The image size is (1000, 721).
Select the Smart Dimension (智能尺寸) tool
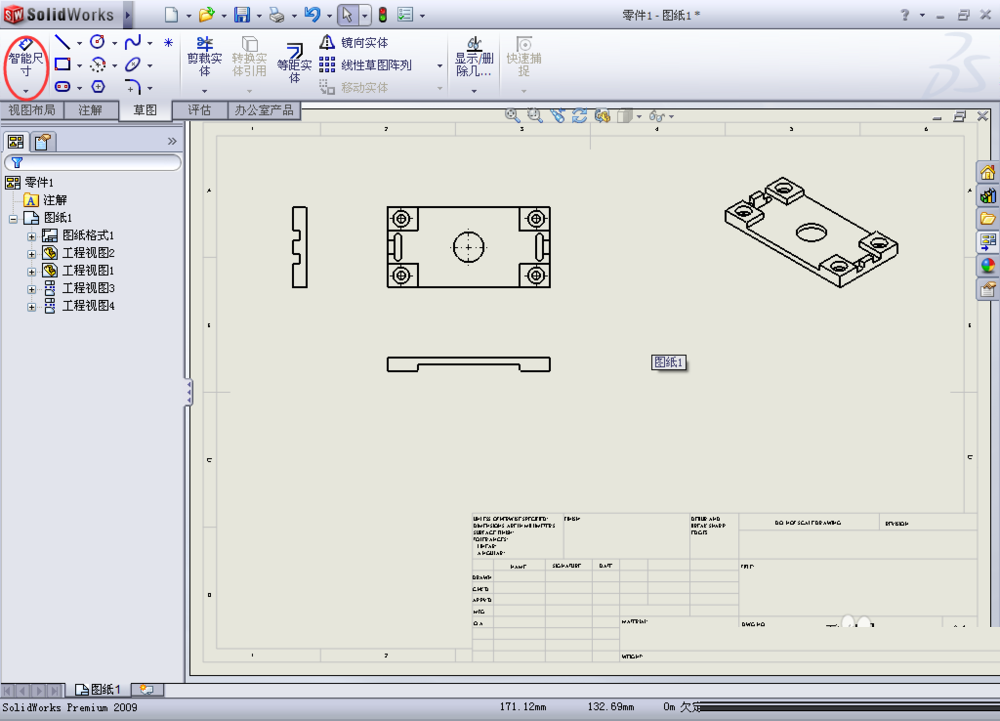[x=26, y=59]
